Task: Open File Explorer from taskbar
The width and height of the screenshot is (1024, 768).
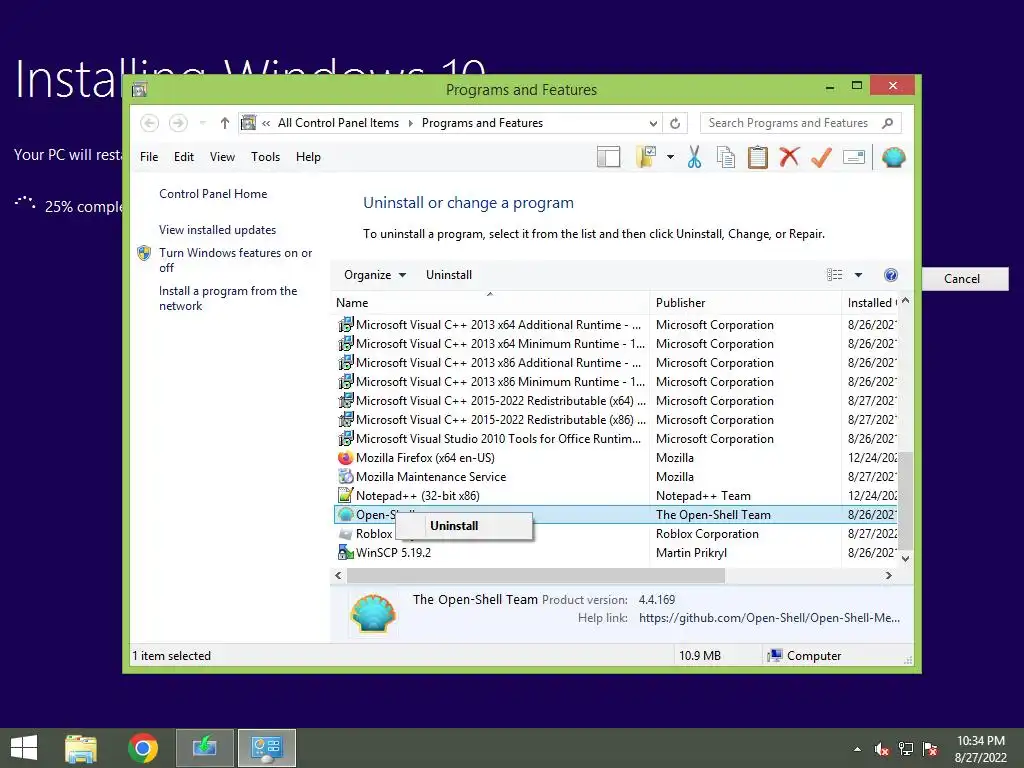Action: coord(81,748)
